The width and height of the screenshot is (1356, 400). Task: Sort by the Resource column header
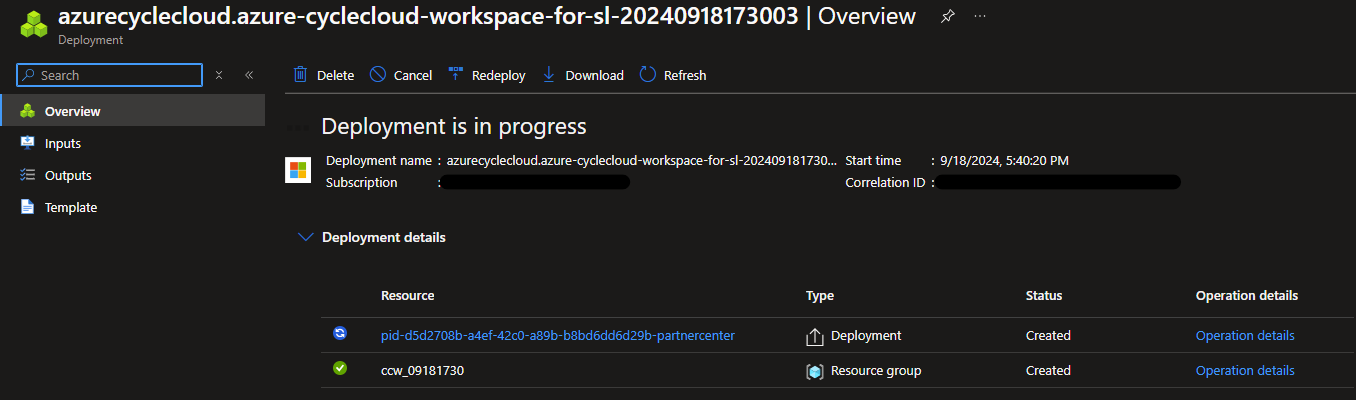[x=407, y=296]
